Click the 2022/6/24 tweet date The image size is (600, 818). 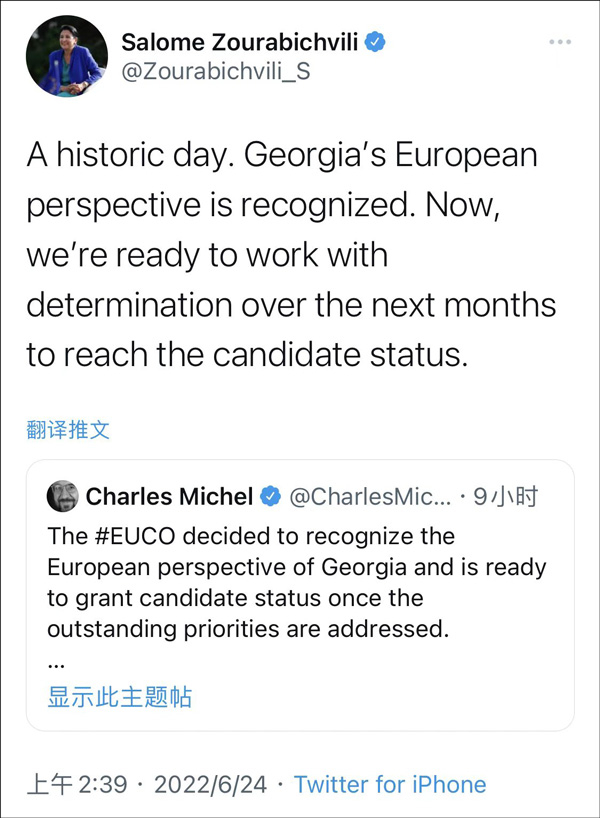pyautogui.click(x=210, y=784)
